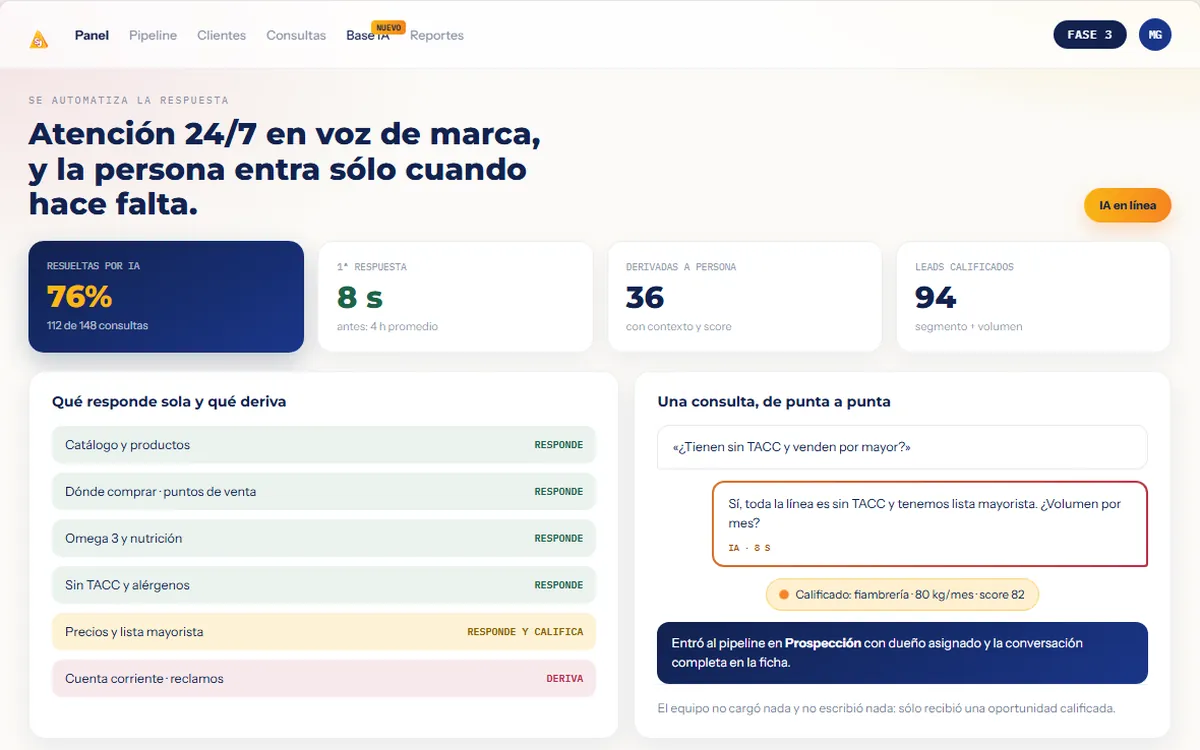Click the IA en línea button

point(1128,205)
